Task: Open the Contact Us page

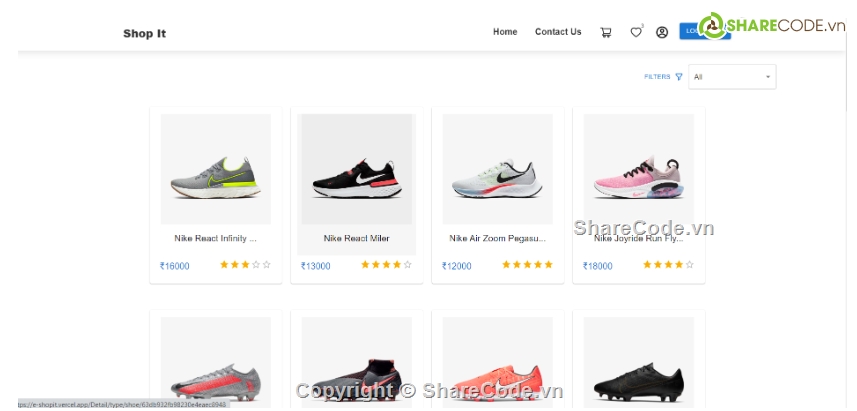Action: tap(558, 32)
